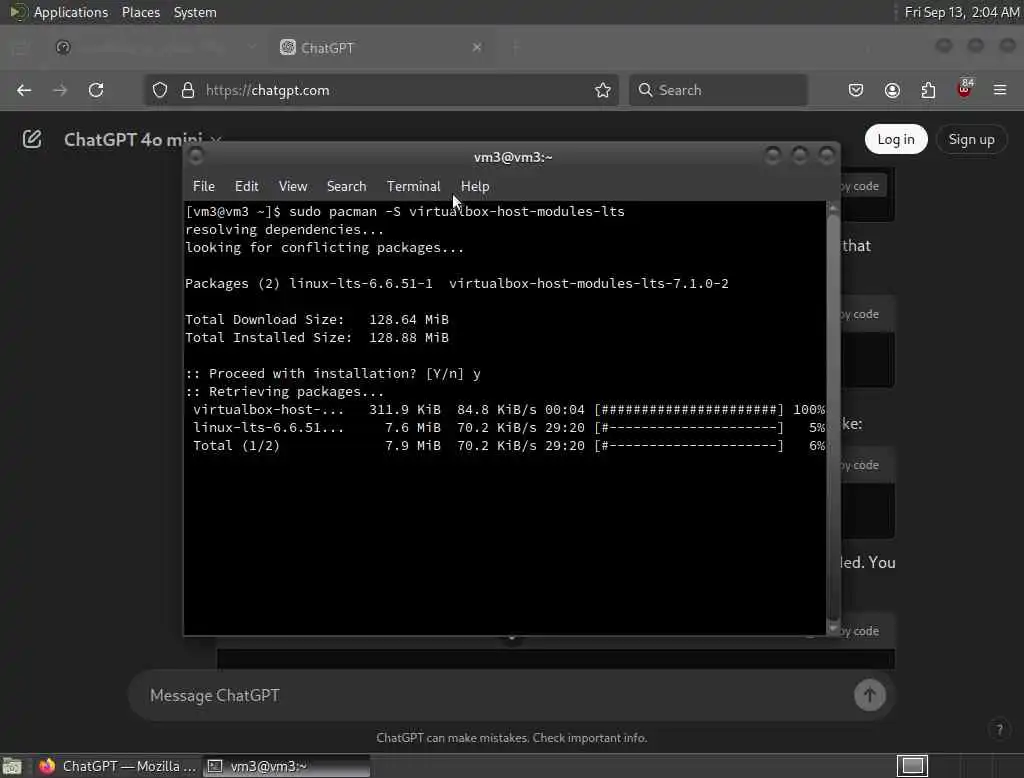The width and height of the screenshot is (1024, 778).
Task: Click the 'Packages (2)' line in terminal
Action: tap(456, 284)
